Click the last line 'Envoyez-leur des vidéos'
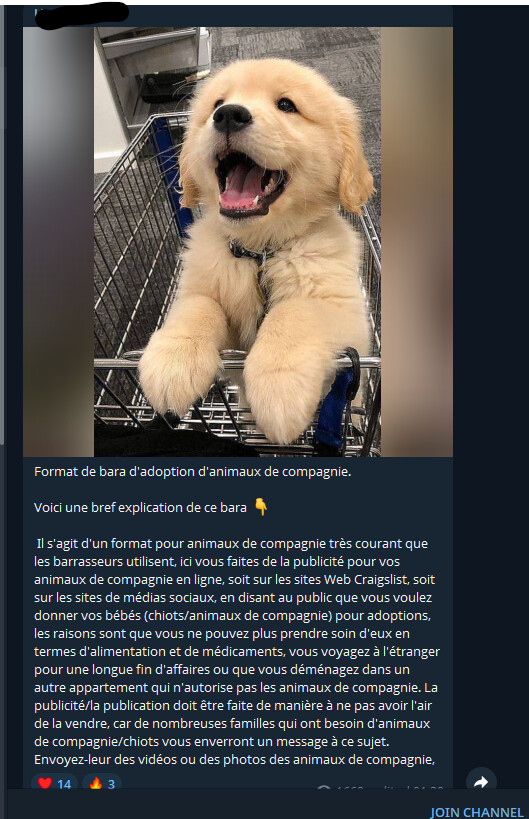 tap(234, 759)
